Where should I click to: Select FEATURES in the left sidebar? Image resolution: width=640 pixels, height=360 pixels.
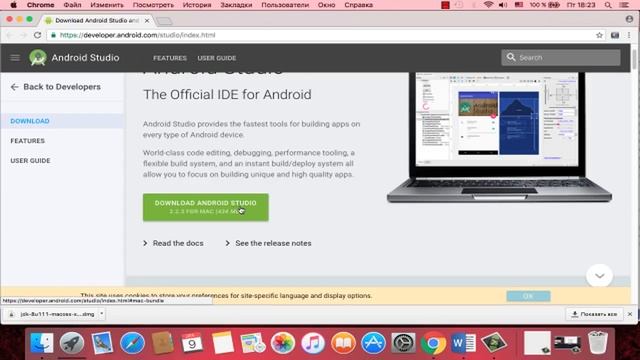[x=28, y=141]
